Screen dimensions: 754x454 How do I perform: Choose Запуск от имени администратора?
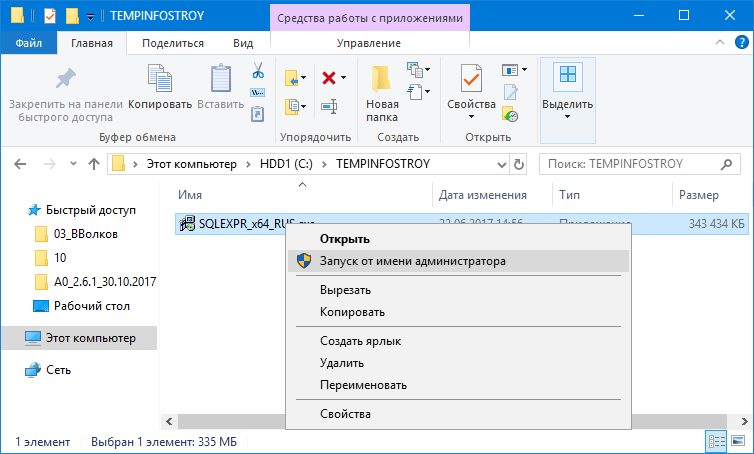[x=412, y=261]
